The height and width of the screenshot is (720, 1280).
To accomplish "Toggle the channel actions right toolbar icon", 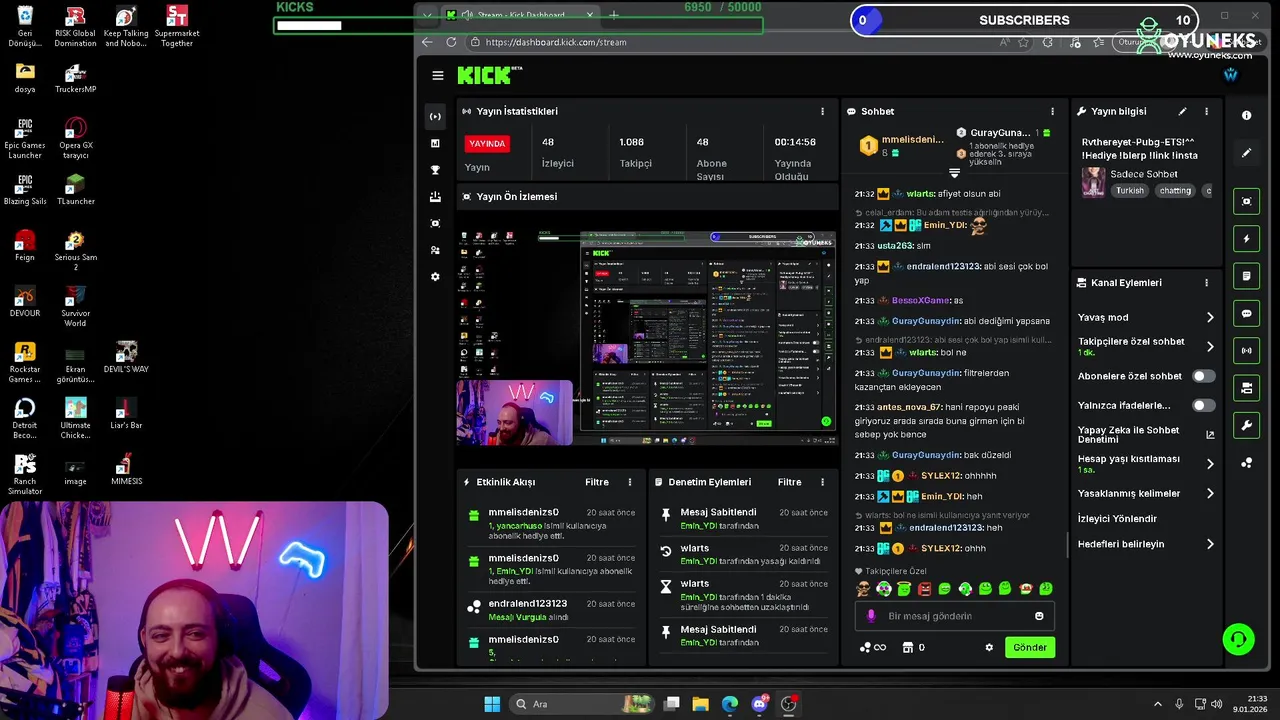I will point(1246,388).
